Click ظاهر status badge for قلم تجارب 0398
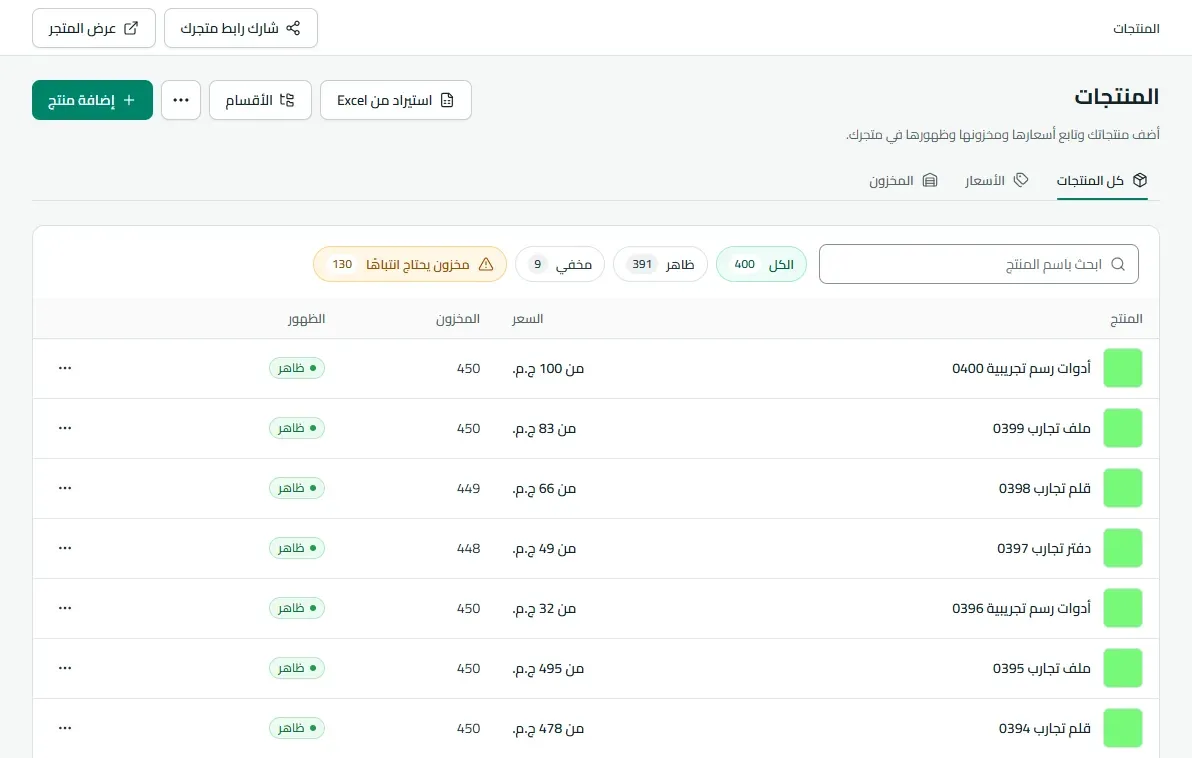 [x=296, y=488]
